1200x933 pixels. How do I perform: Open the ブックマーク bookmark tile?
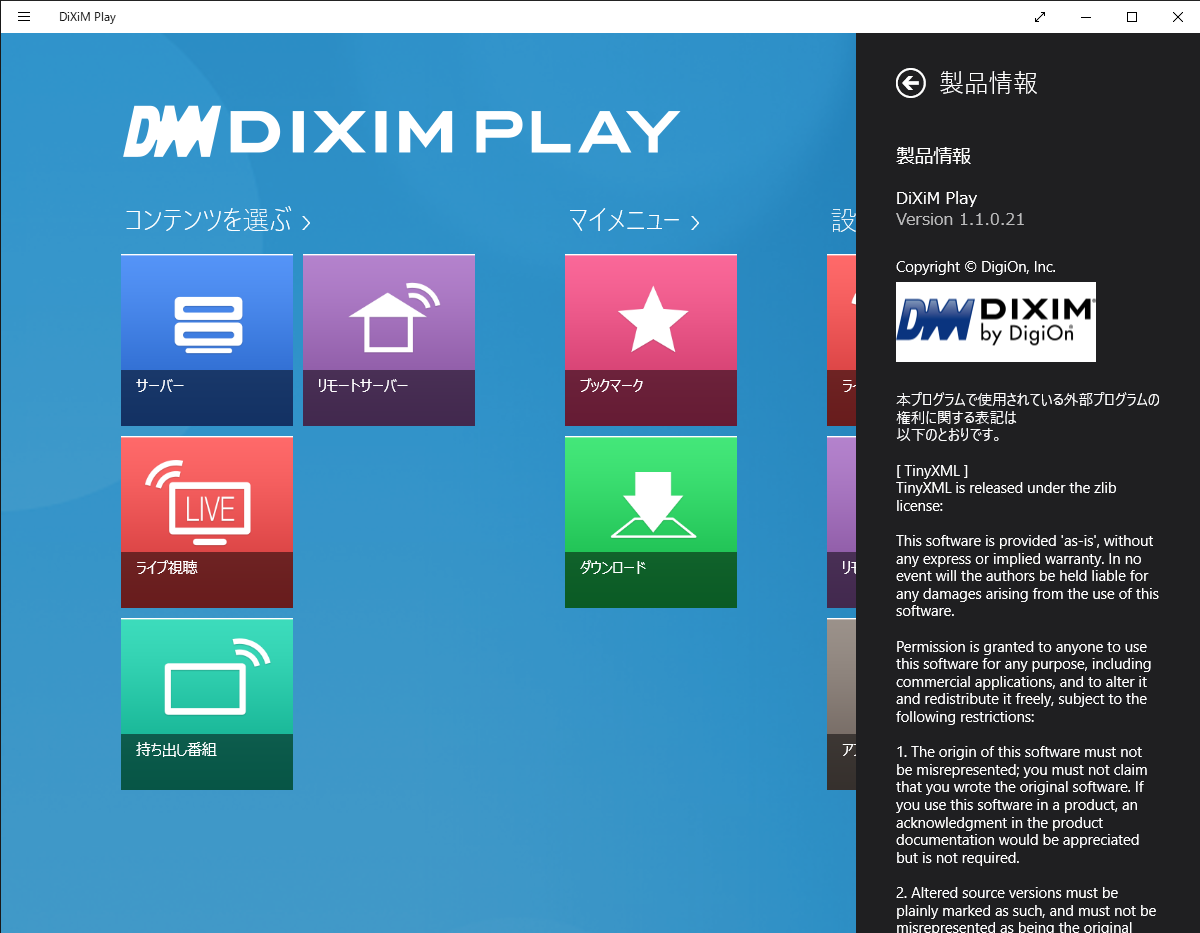click(650, 340)
